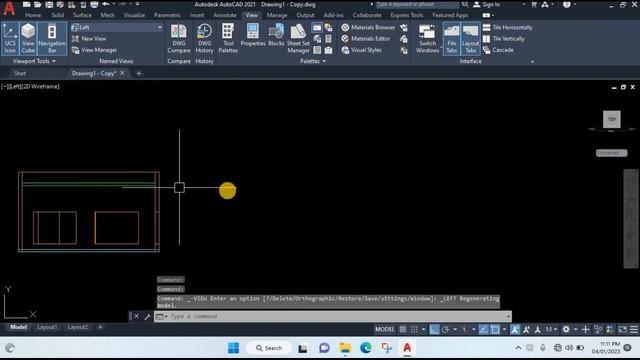Open the AutoCAD application menu logo

point(9,8)
